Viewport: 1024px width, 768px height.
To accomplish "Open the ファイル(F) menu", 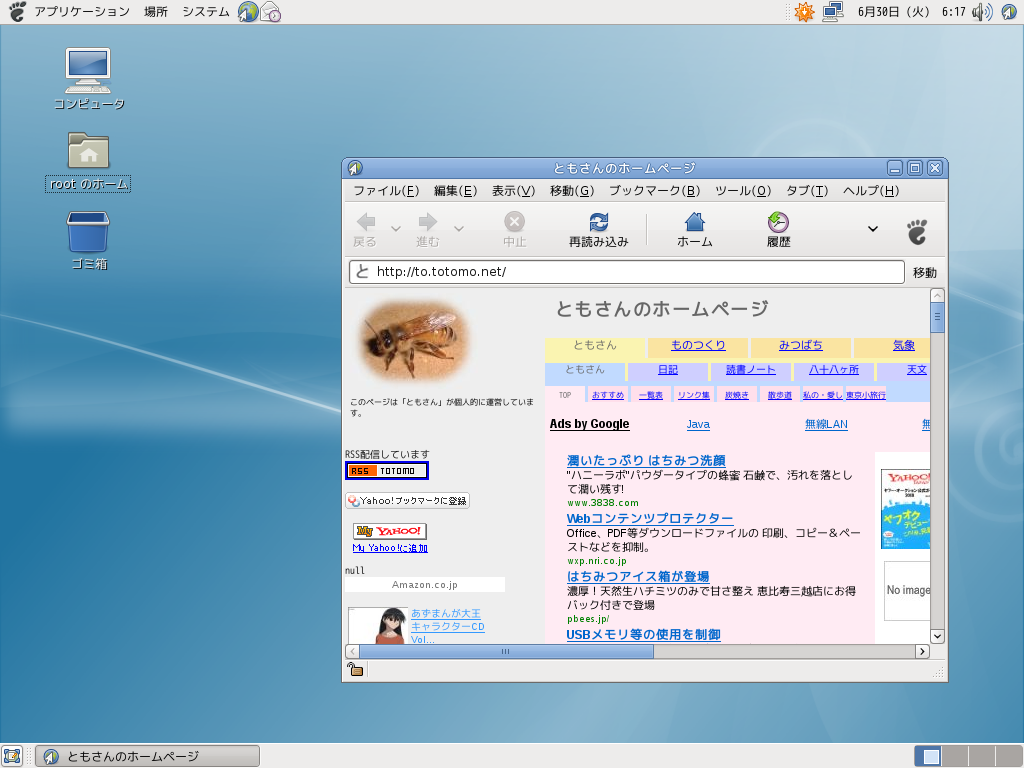I will tap(386, 191).
